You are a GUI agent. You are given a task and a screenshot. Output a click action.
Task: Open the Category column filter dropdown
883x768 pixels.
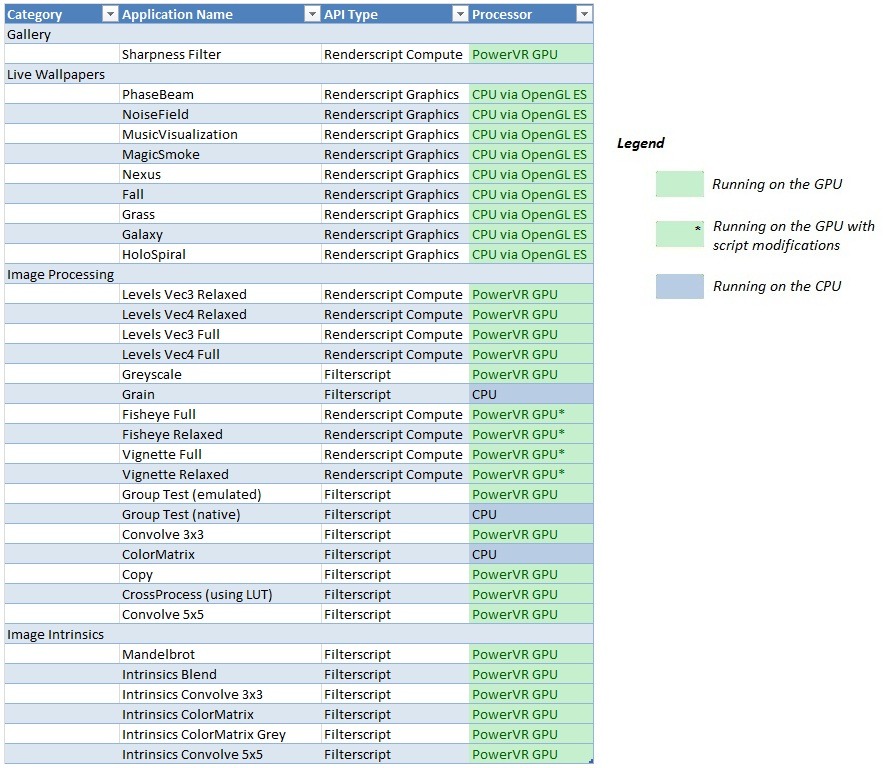(x=110, y=15)
